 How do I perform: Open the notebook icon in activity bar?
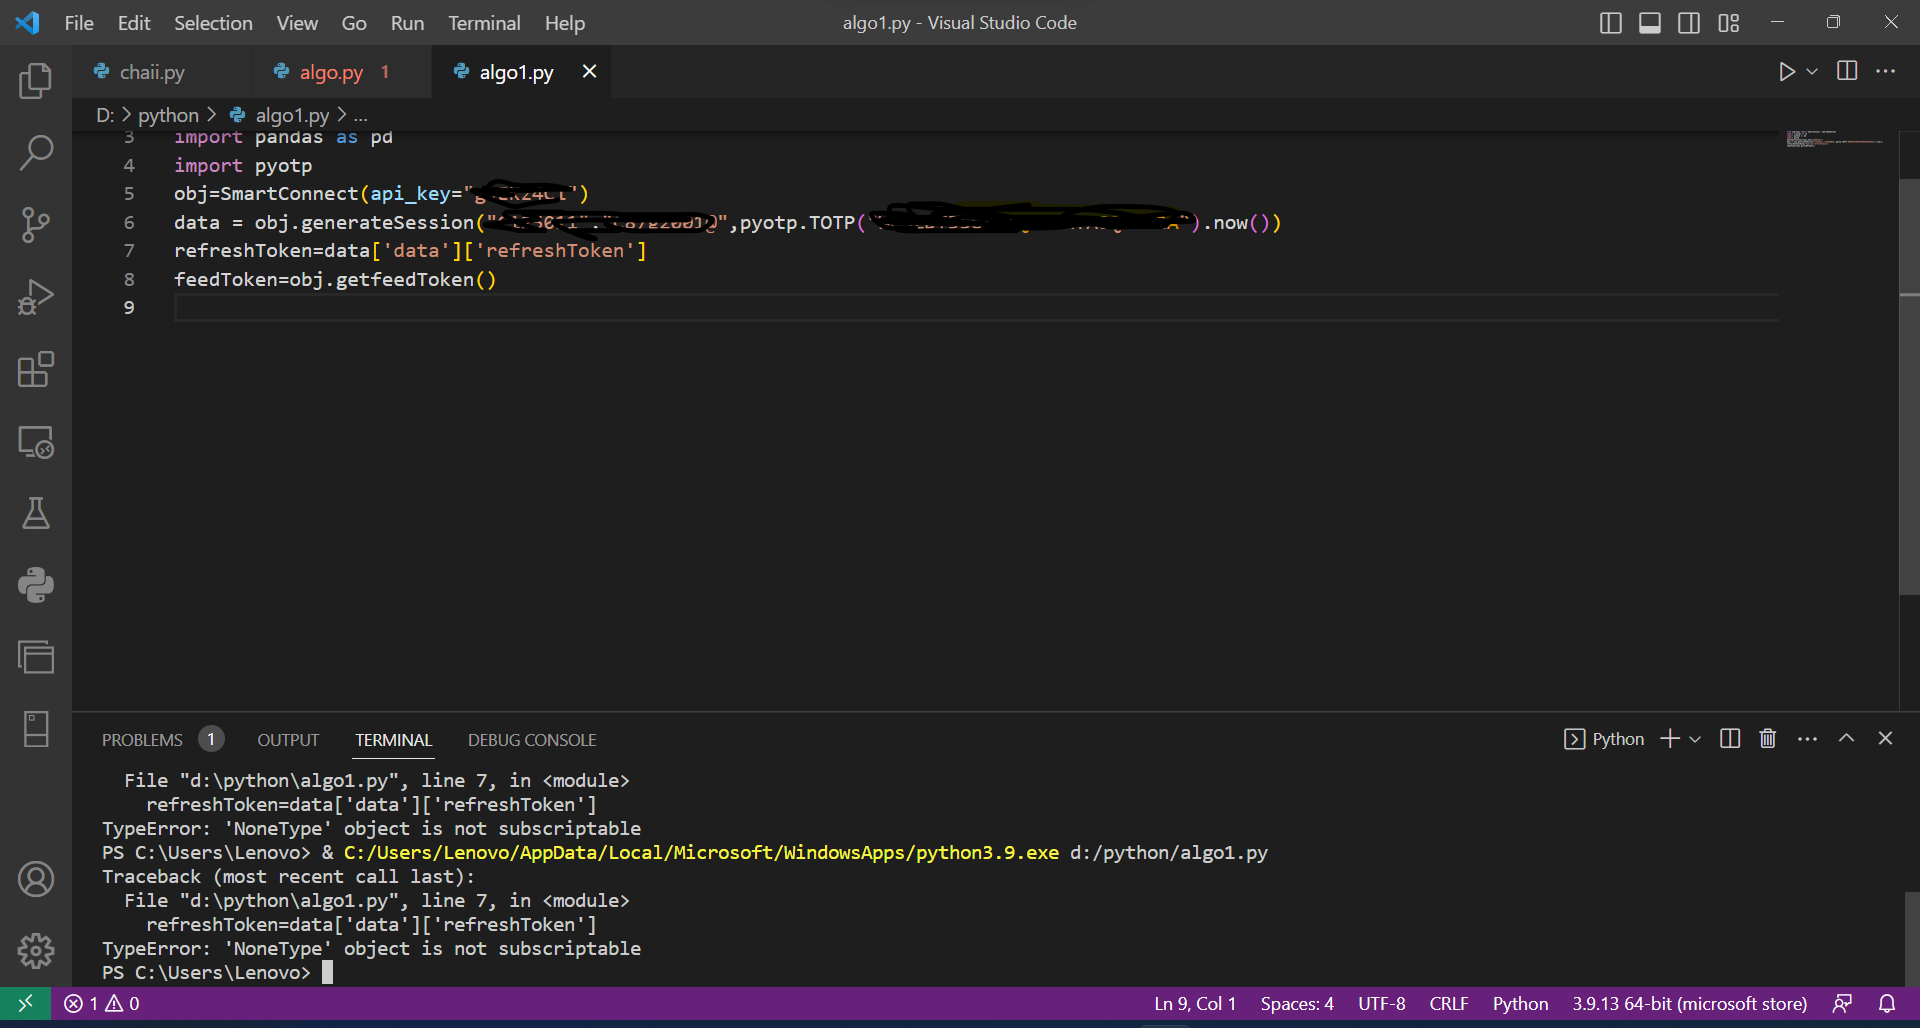36,729
